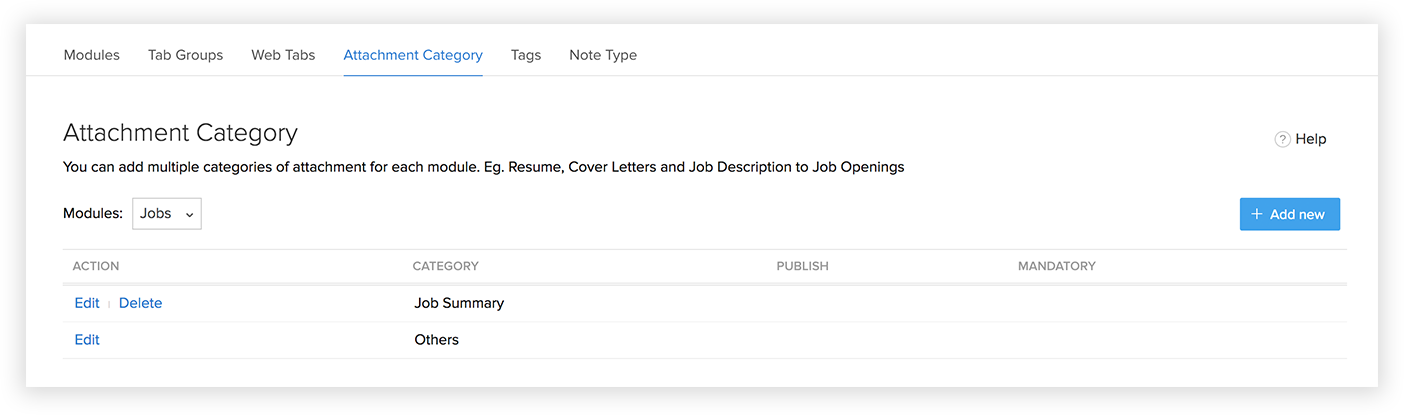This screenshot has width=1404, height=415.
Task: Click the ACTION column header
Action: point(96,266)
